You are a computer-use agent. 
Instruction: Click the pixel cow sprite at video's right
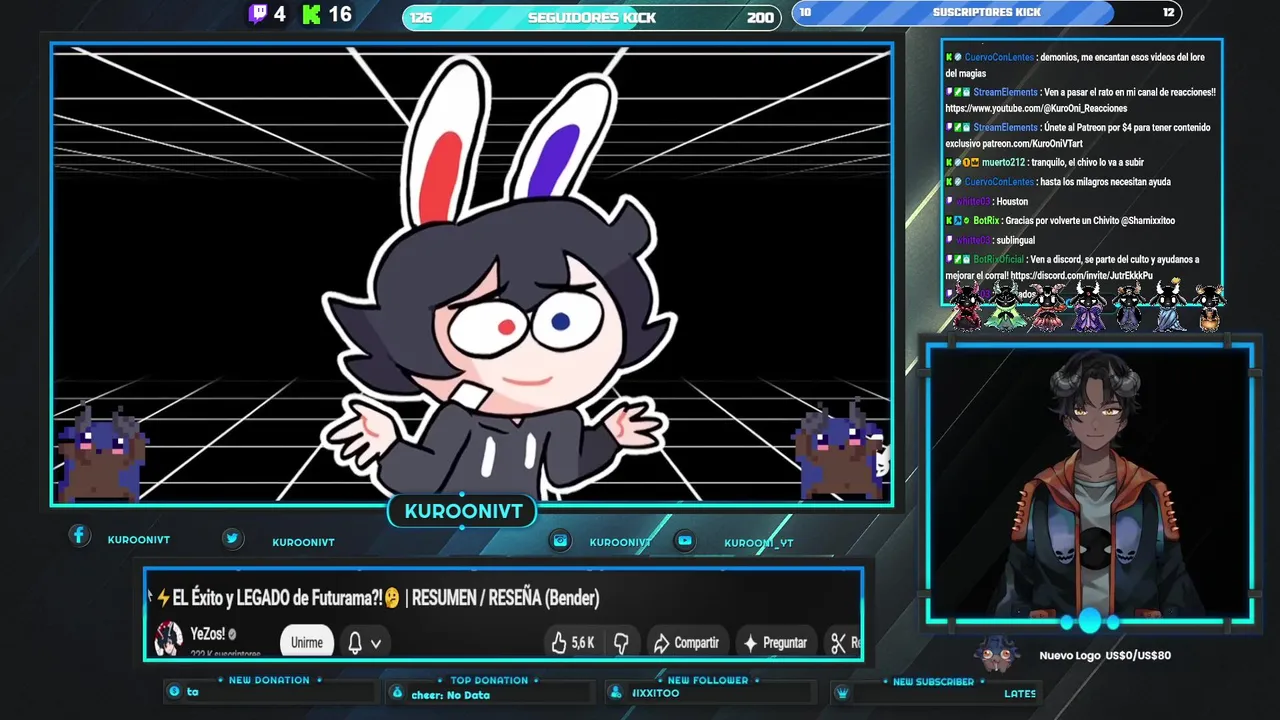point(840,452)
